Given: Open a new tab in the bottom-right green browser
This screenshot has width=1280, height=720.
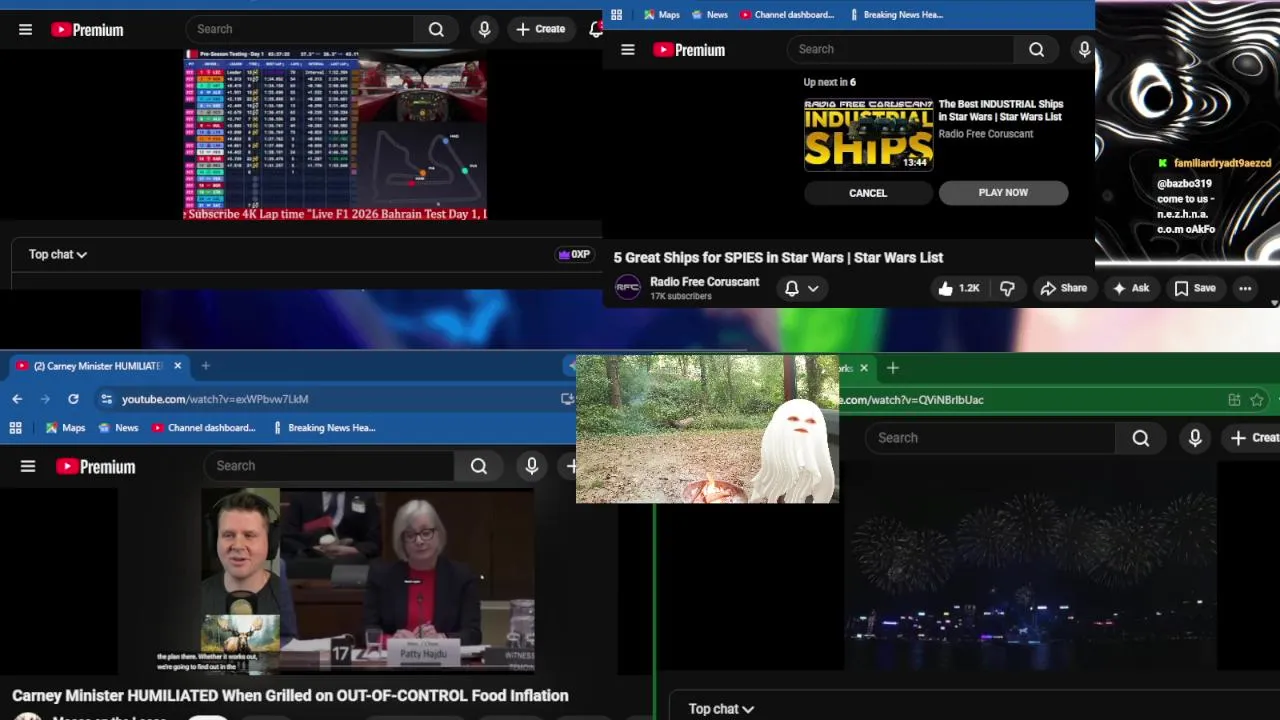Looking at the screenshot, I should pyautogui.click(x=892, y=368).
